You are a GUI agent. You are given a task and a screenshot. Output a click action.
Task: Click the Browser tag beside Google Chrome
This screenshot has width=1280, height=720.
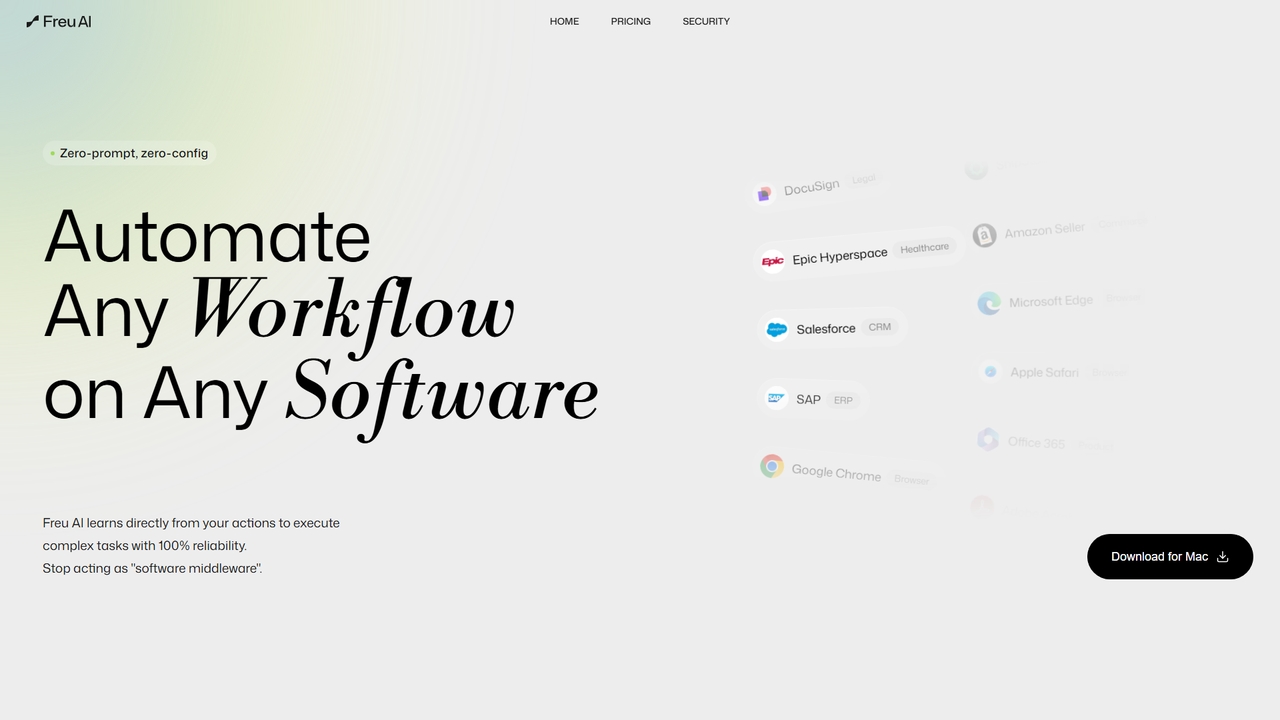click(911, 480)
